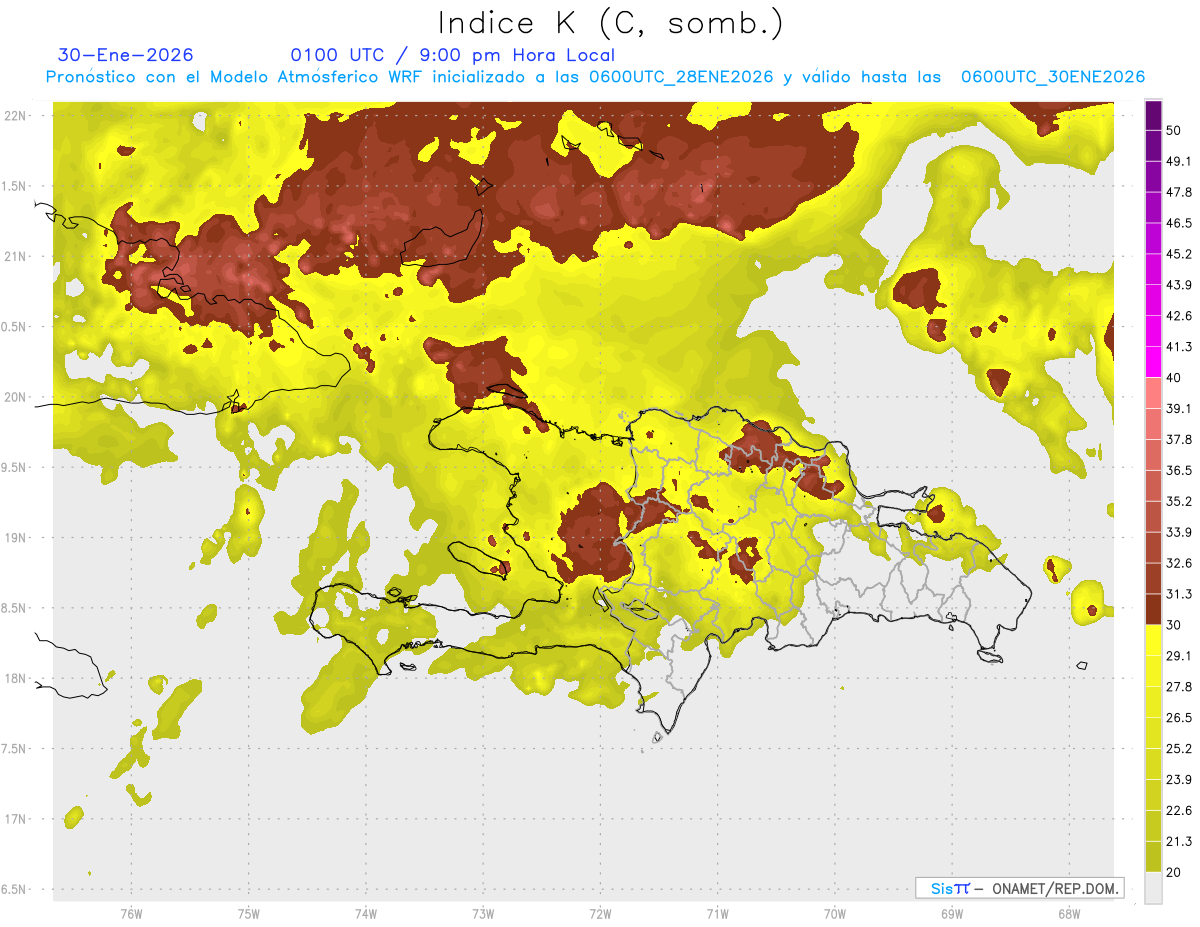
Task: Click the longitude axis label 68W
Action: click(1069, 914)
